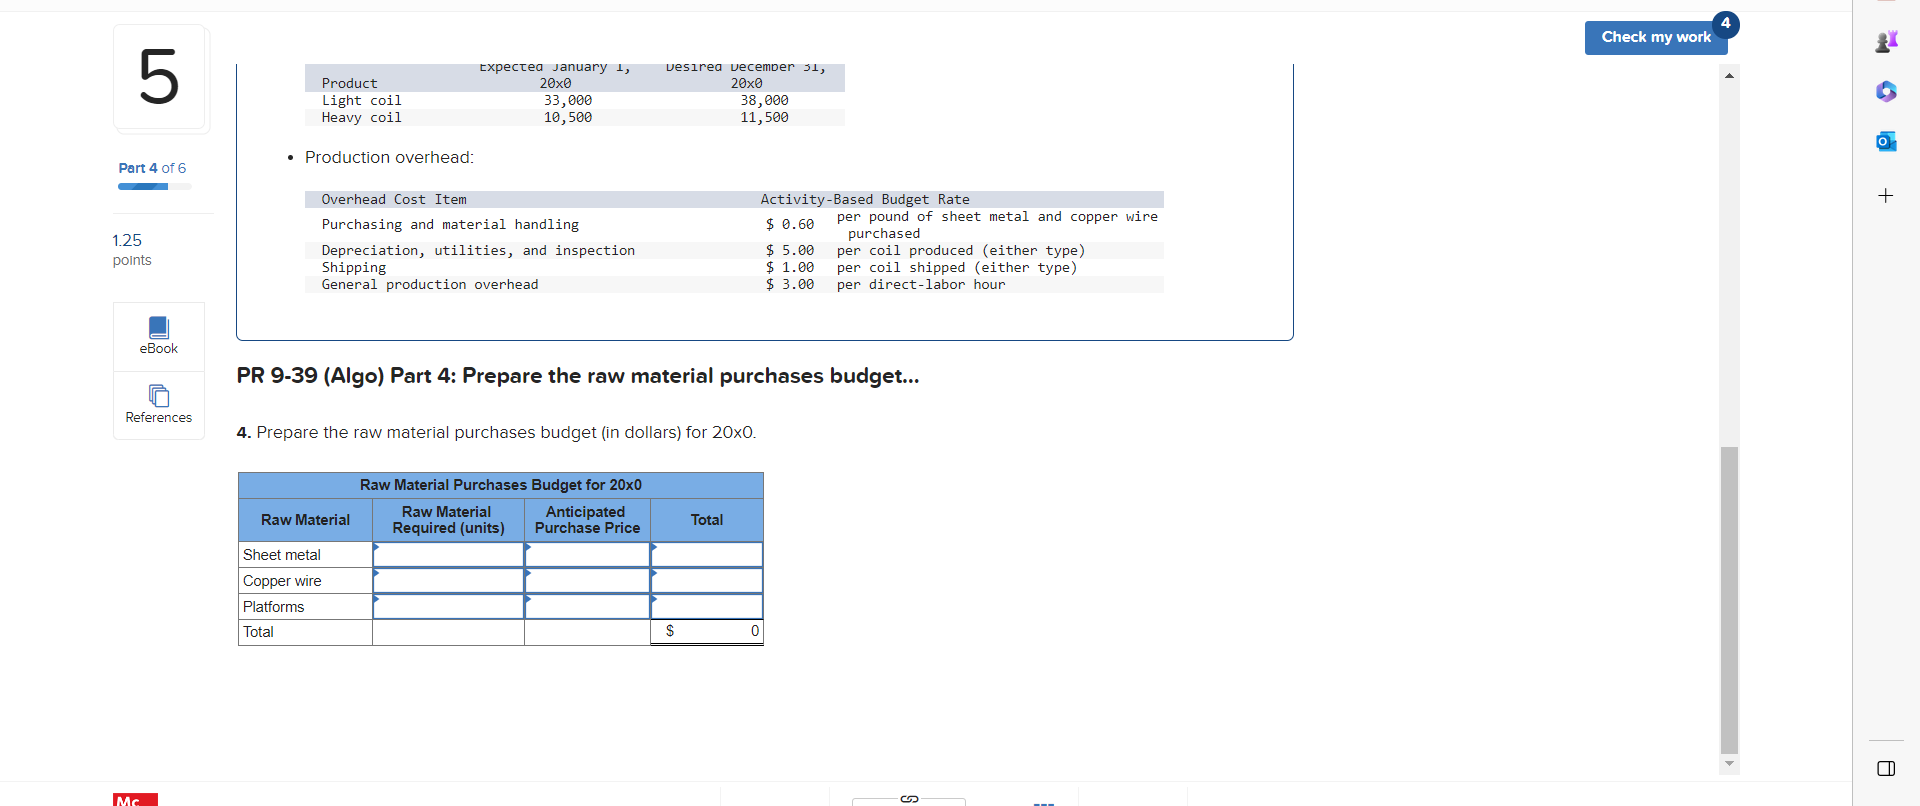Select the Copper wire total field

[x=707, y=581]
